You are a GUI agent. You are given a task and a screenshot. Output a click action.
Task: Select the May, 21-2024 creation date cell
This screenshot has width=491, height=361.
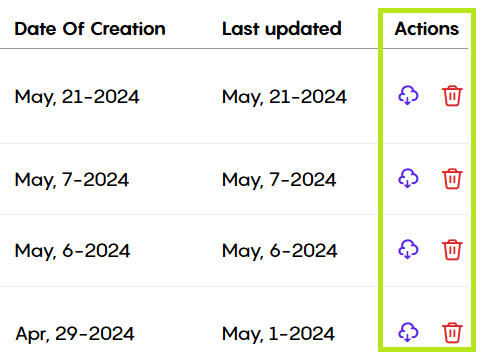(77, 97)
